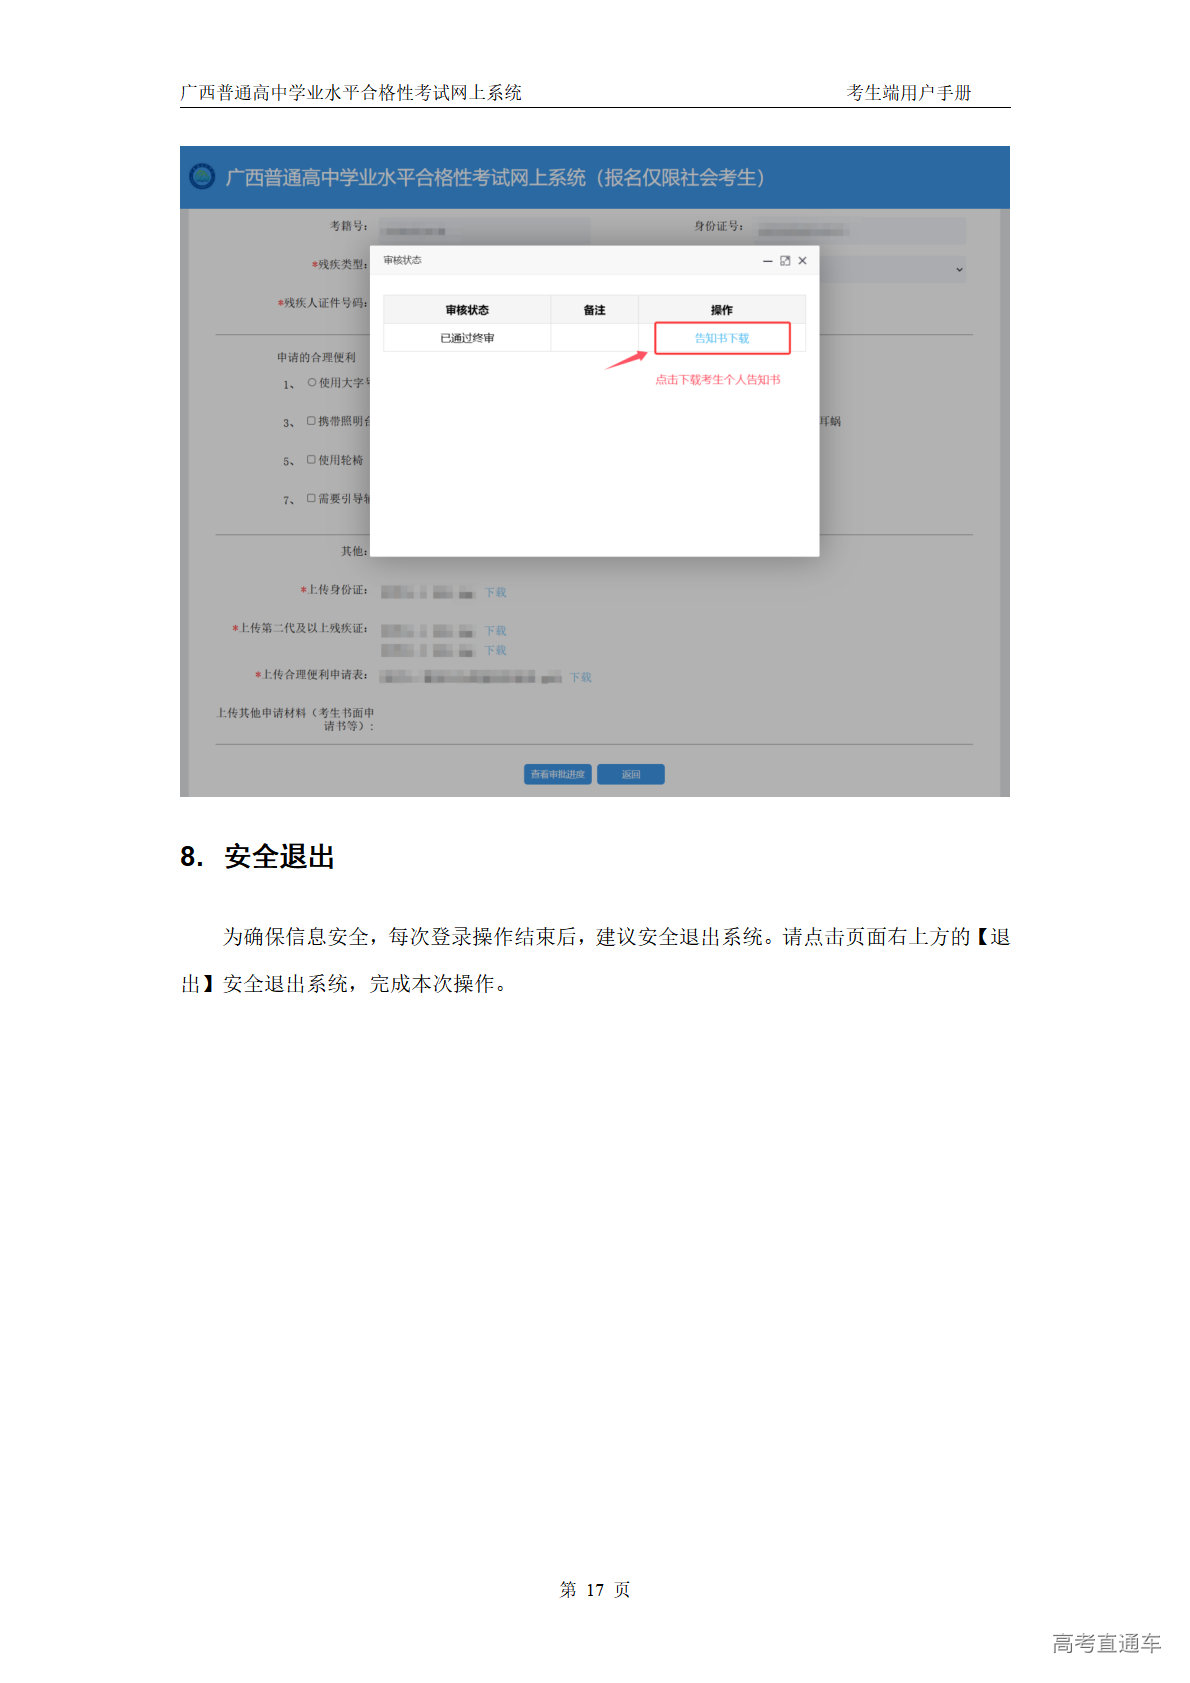Minimize the 审核状态 dialog
This screenshot has width=1190, height=1683.
tap(767, 261)
